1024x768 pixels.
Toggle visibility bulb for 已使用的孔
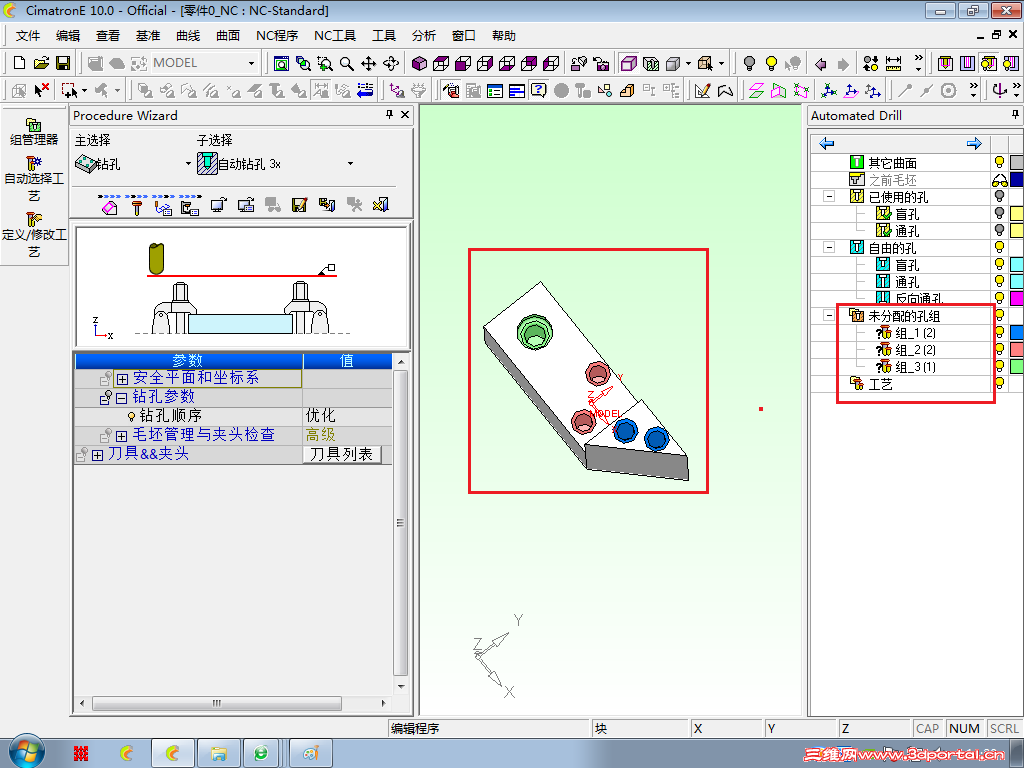point(999,196)
